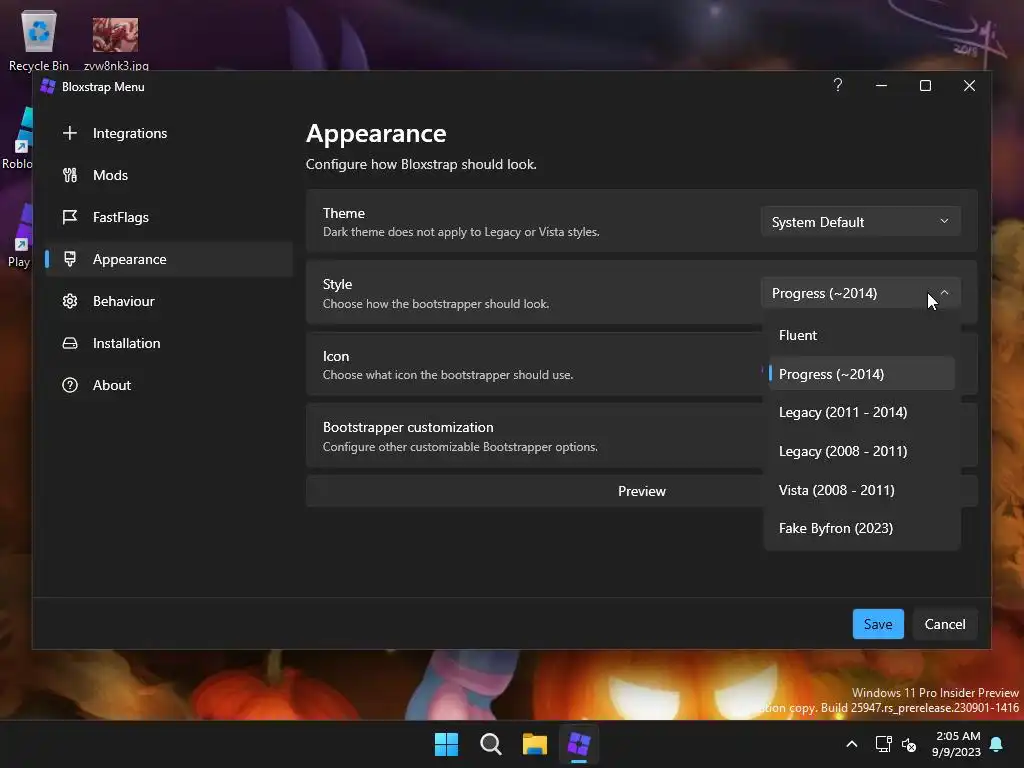Choose Fluent style option

[861, 335]
